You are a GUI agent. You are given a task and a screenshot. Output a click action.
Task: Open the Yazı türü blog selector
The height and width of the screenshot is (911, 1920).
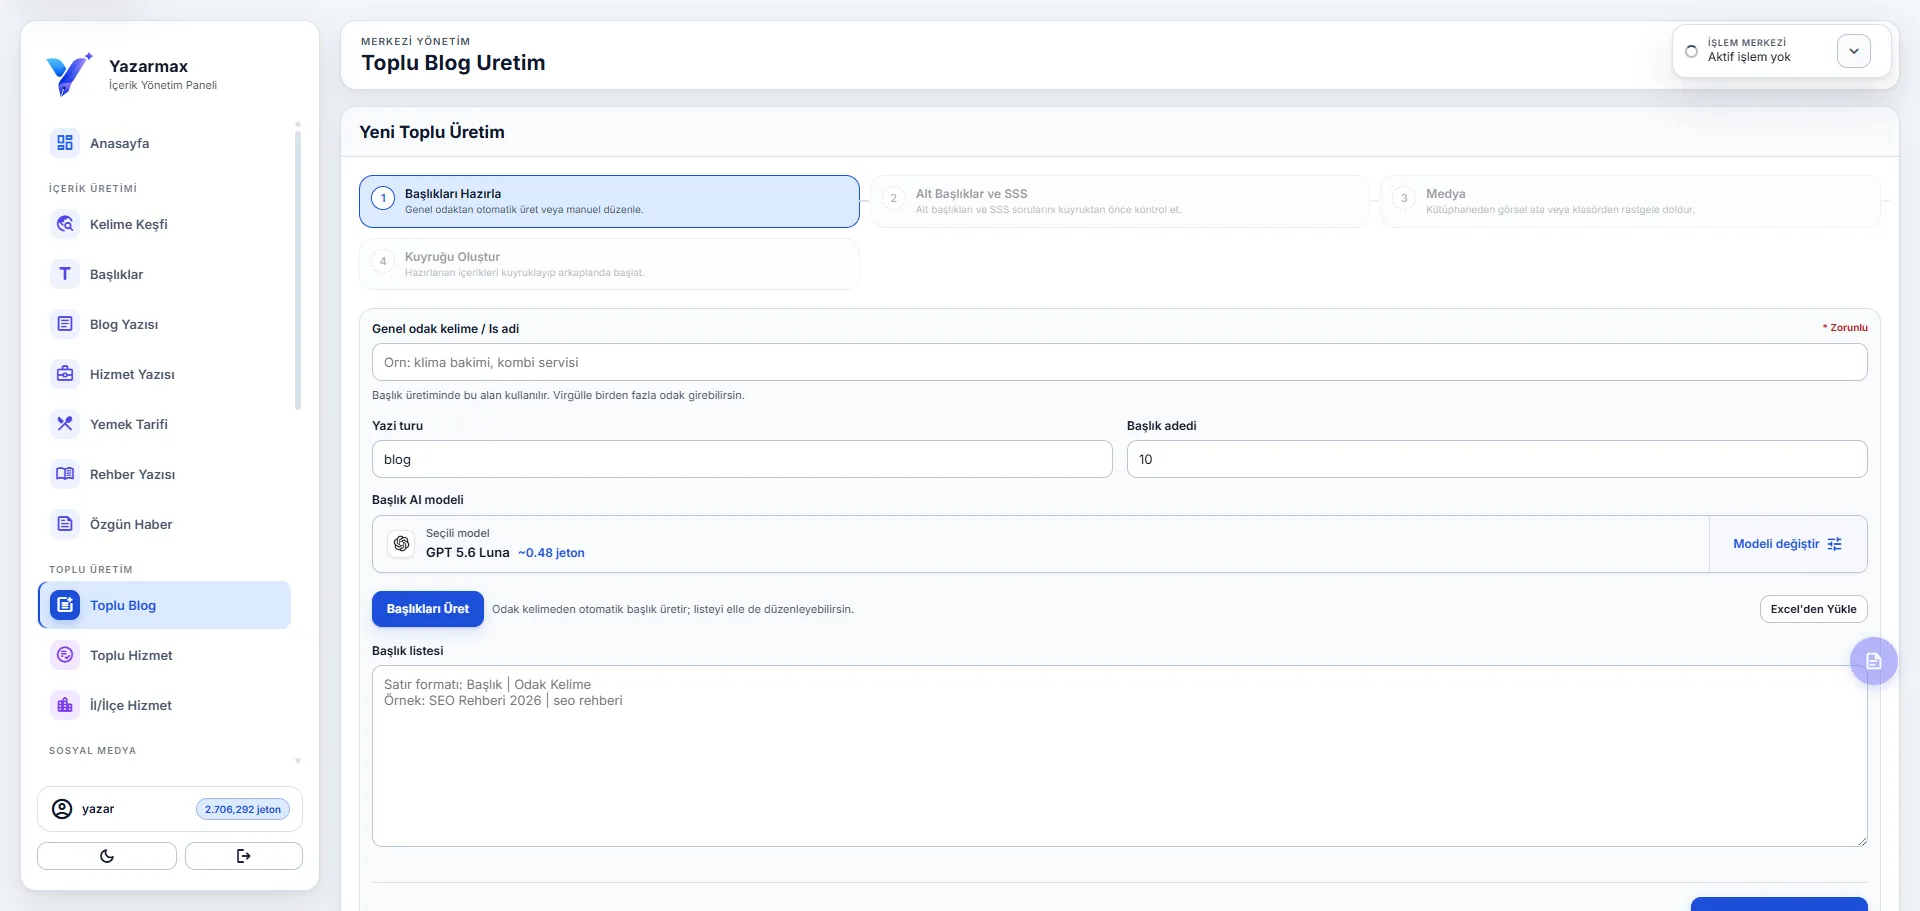(742, 459)
